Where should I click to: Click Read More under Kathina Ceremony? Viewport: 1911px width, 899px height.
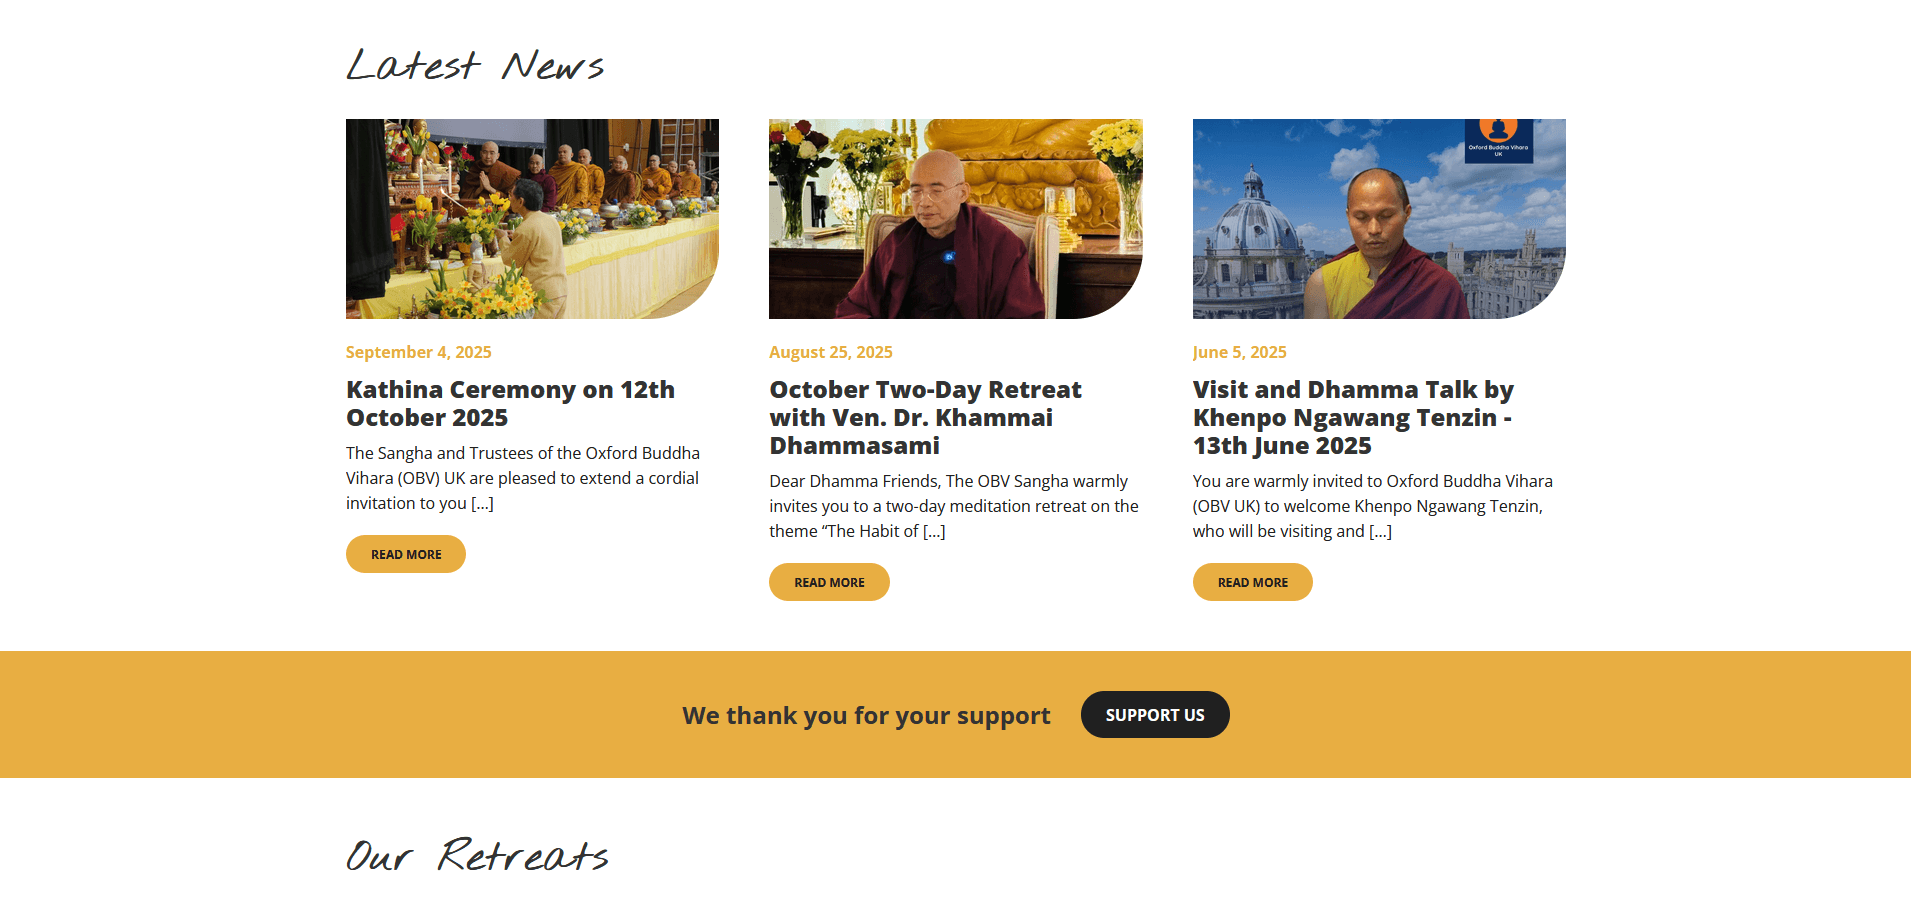click(406, 554)
